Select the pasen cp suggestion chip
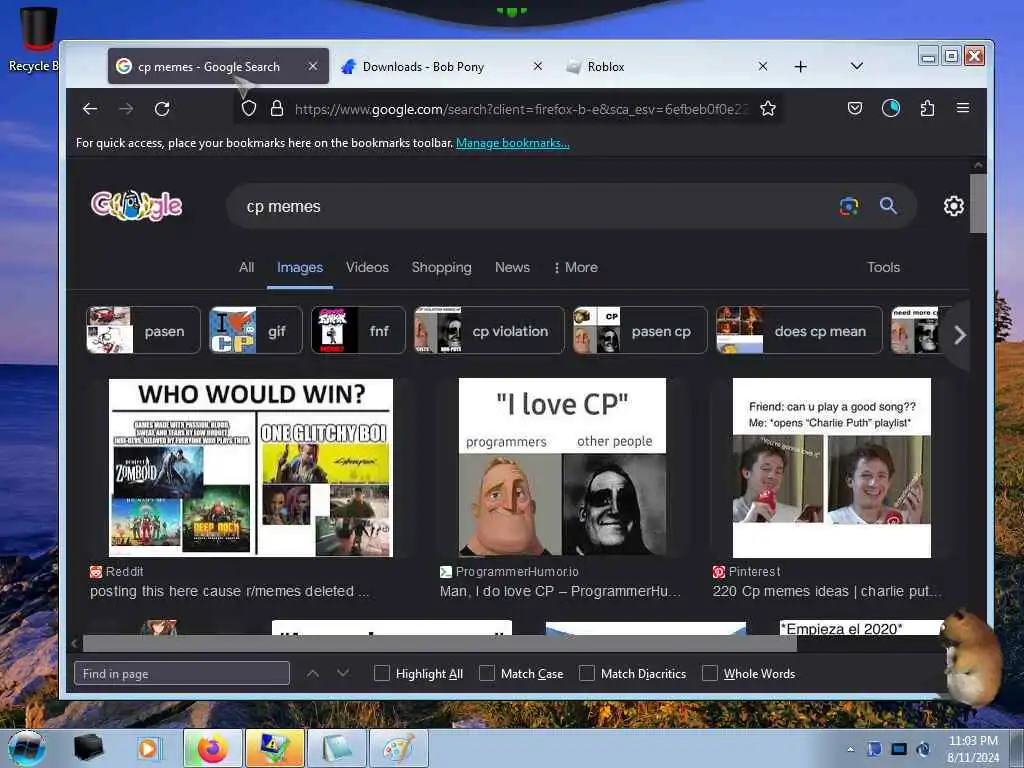This screenshot has width=1024, height=768. point(640,330)
